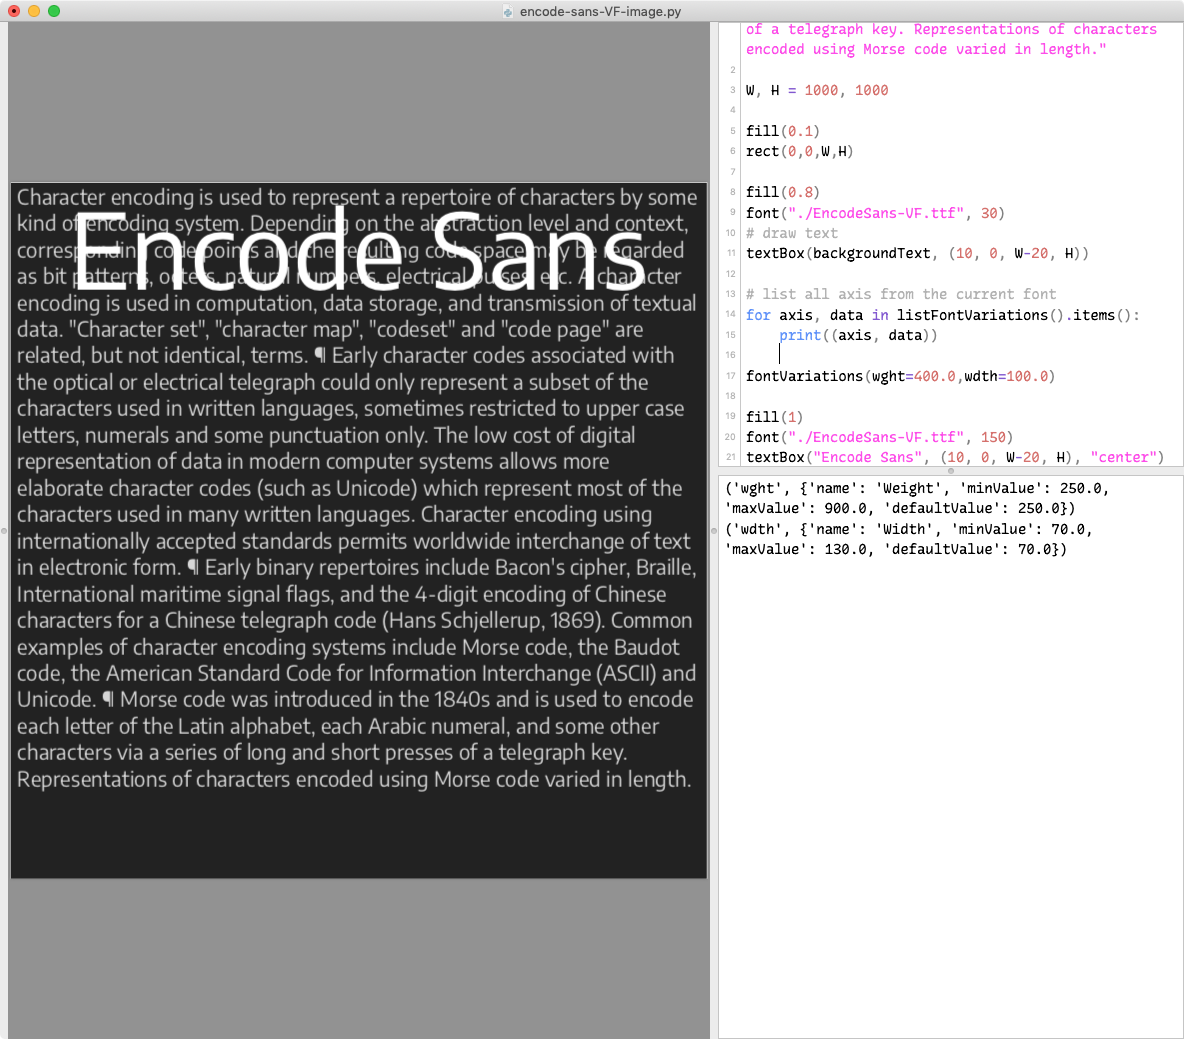Click the output line with 'maxValue': 130.0
The image size is (1184, 1039).
[896, 550]
